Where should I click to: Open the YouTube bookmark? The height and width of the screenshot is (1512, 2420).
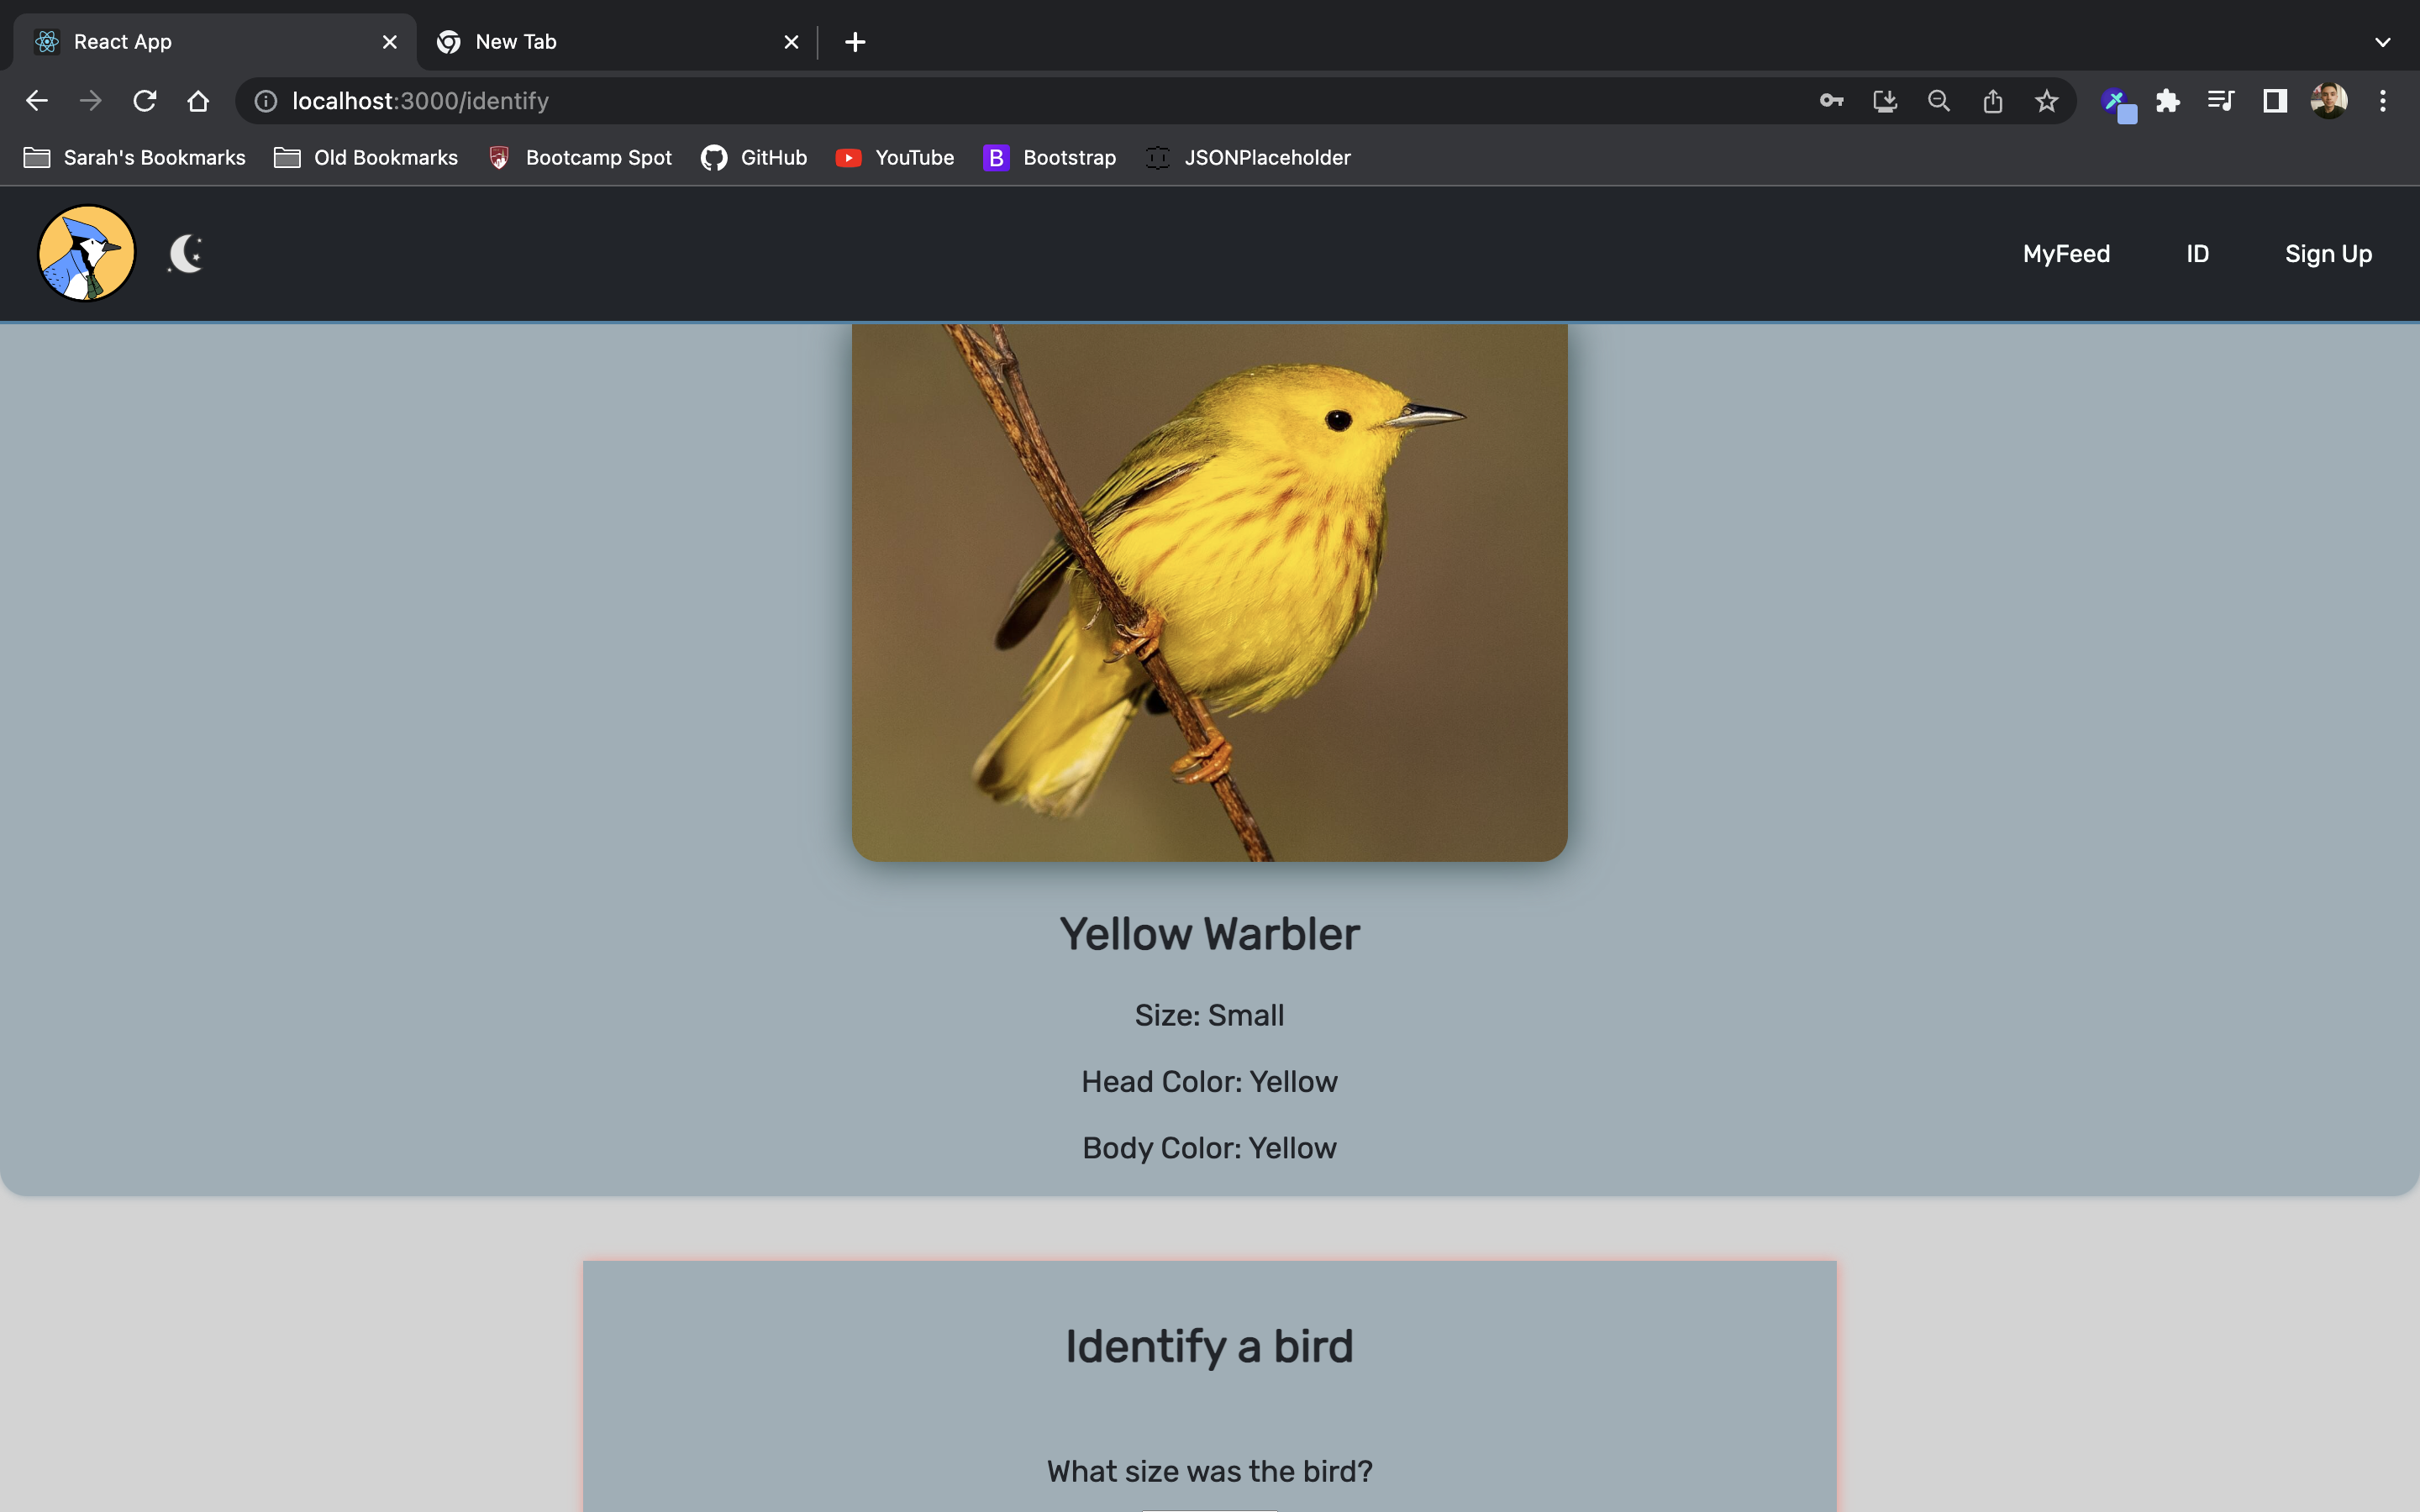pyautogui.click(x=893, y=157)
